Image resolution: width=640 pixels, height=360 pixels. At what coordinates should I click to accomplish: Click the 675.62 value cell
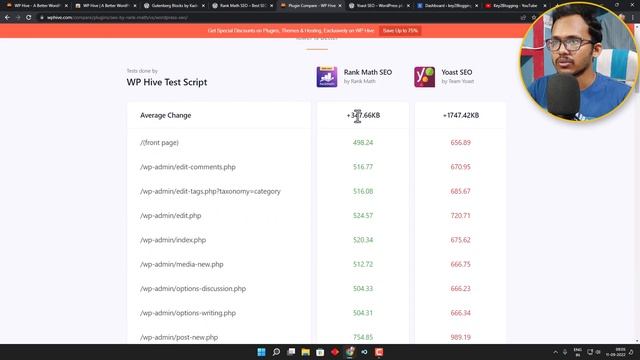pos(460,240)
